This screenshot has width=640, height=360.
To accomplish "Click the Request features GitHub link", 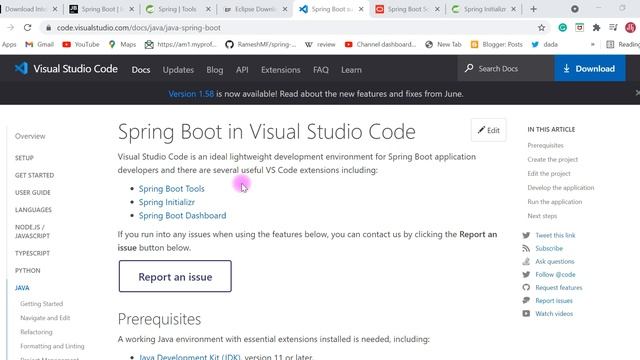I will click(559, 287).
